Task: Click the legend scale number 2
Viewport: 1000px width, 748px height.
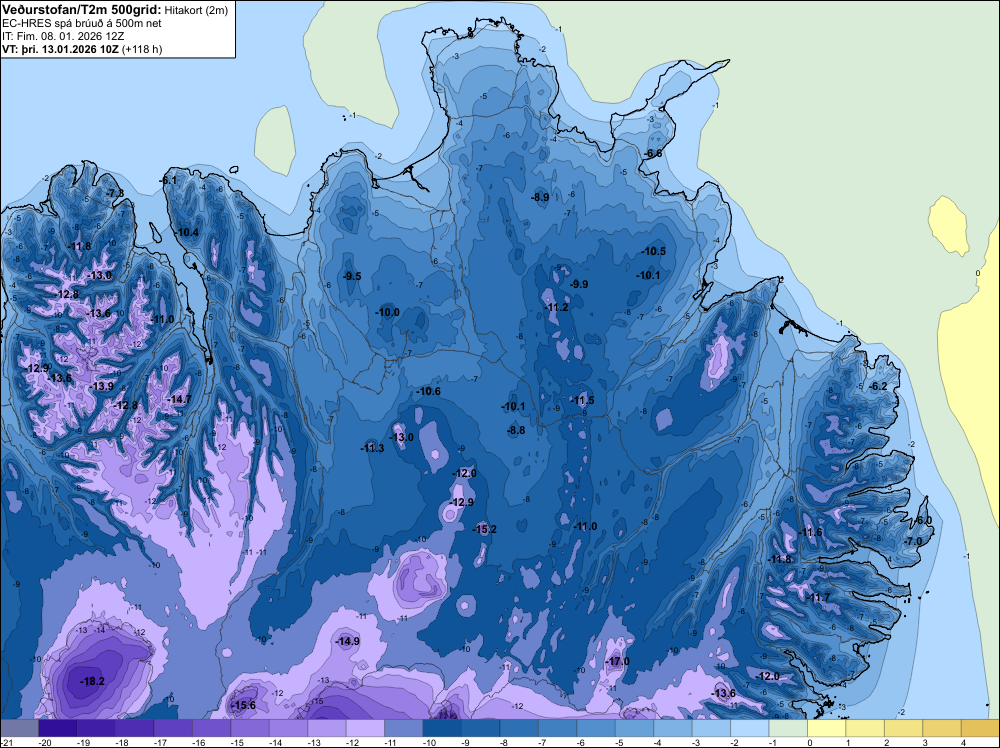Action: click(x=886, y=743)
